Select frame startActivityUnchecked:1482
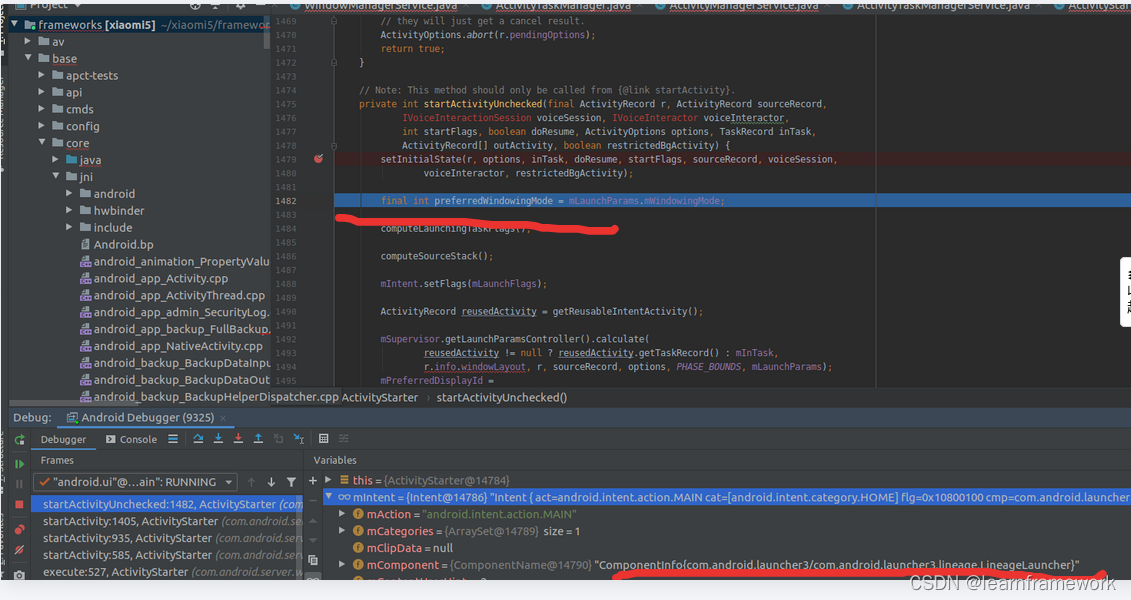 point(167,504)
